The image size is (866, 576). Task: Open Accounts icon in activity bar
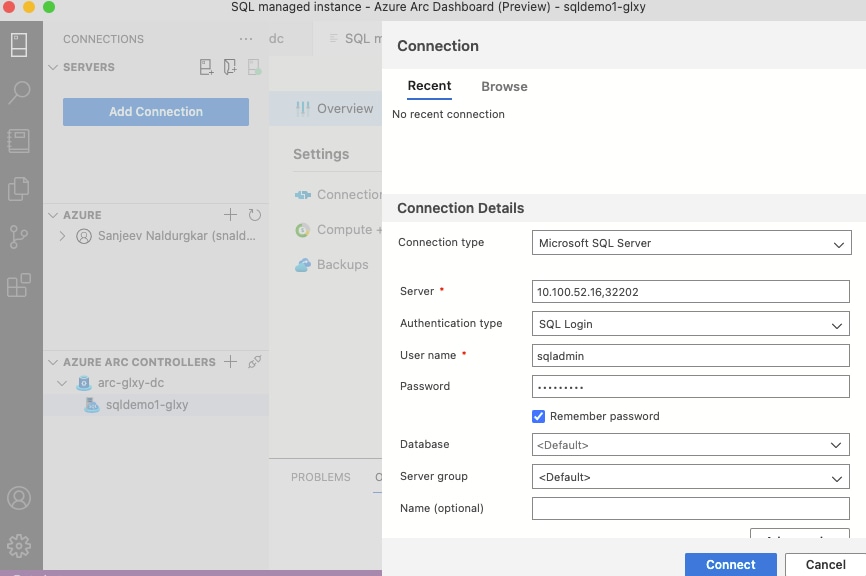tap(19, 498)
